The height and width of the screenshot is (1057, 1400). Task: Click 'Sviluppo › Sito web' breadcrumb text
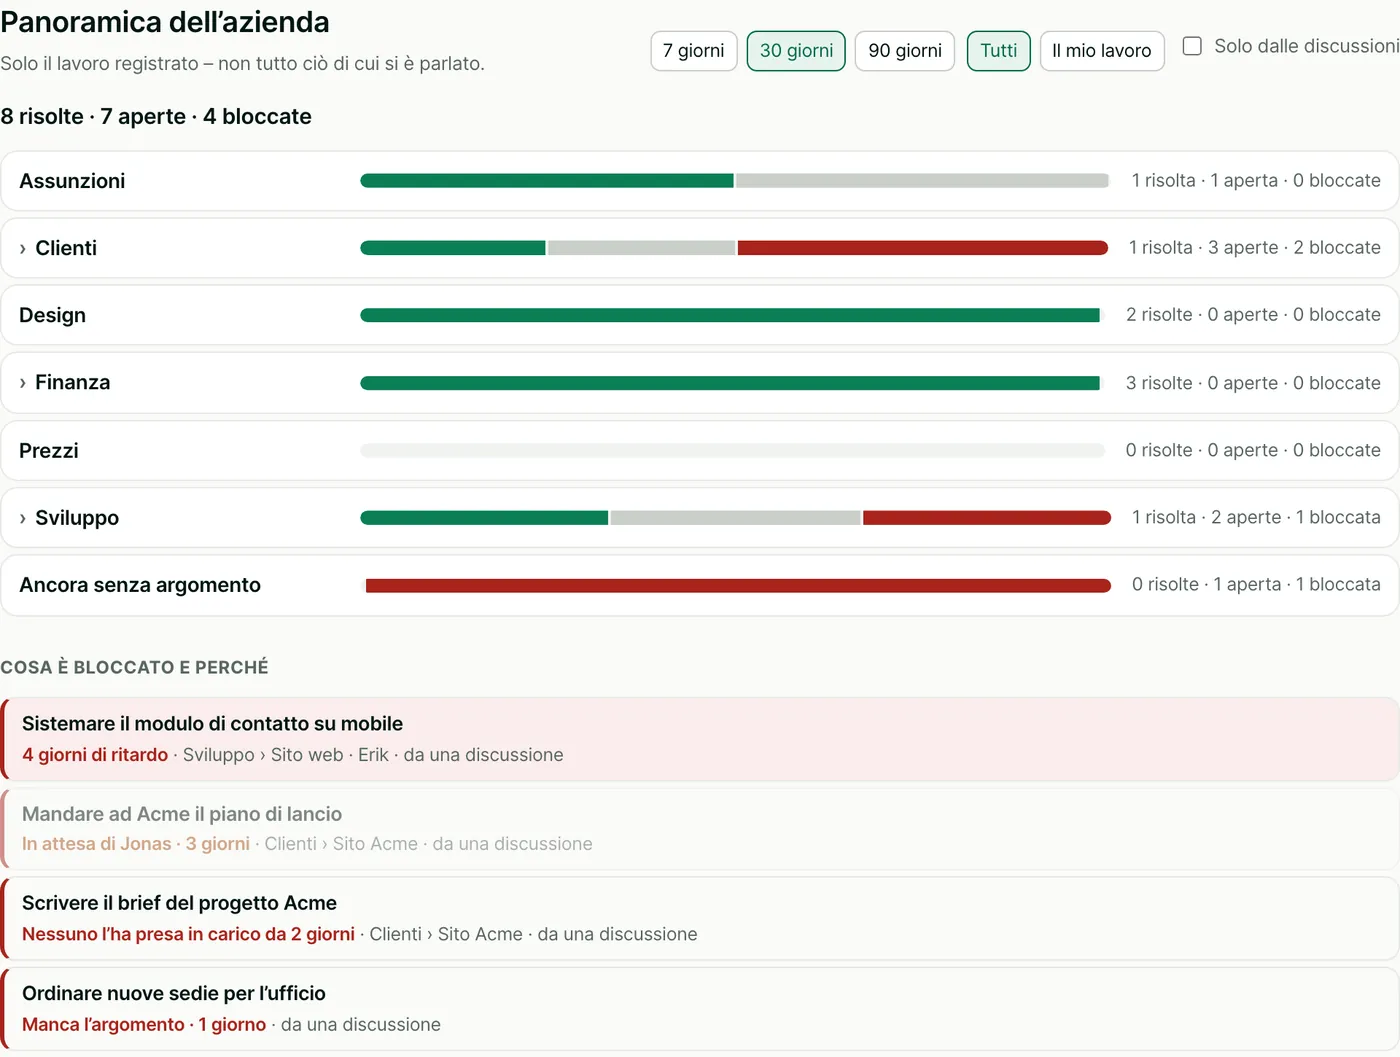click(x=263, y=755)
